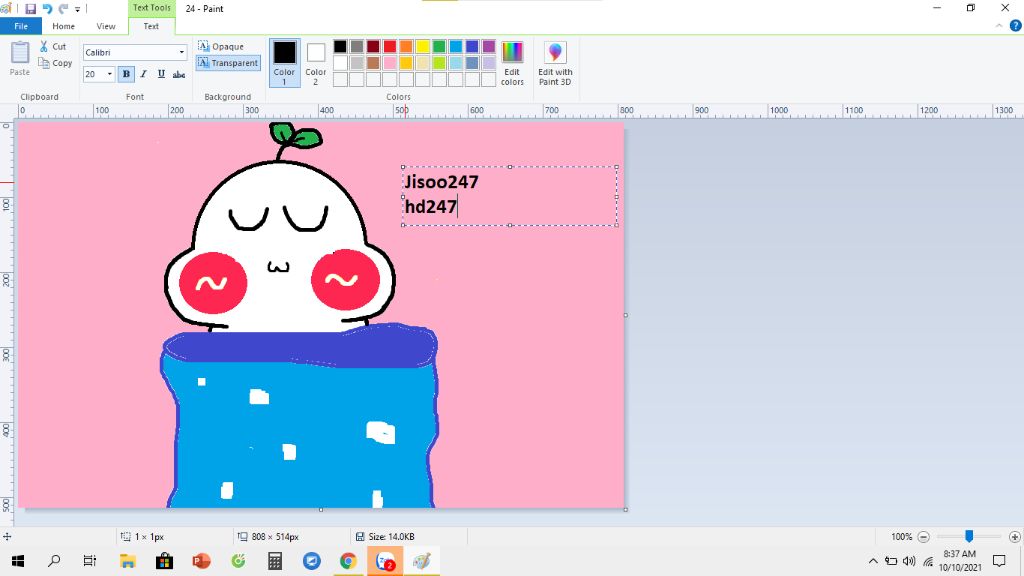Open PowerPoint from the taskbar

tap(201, 561)
